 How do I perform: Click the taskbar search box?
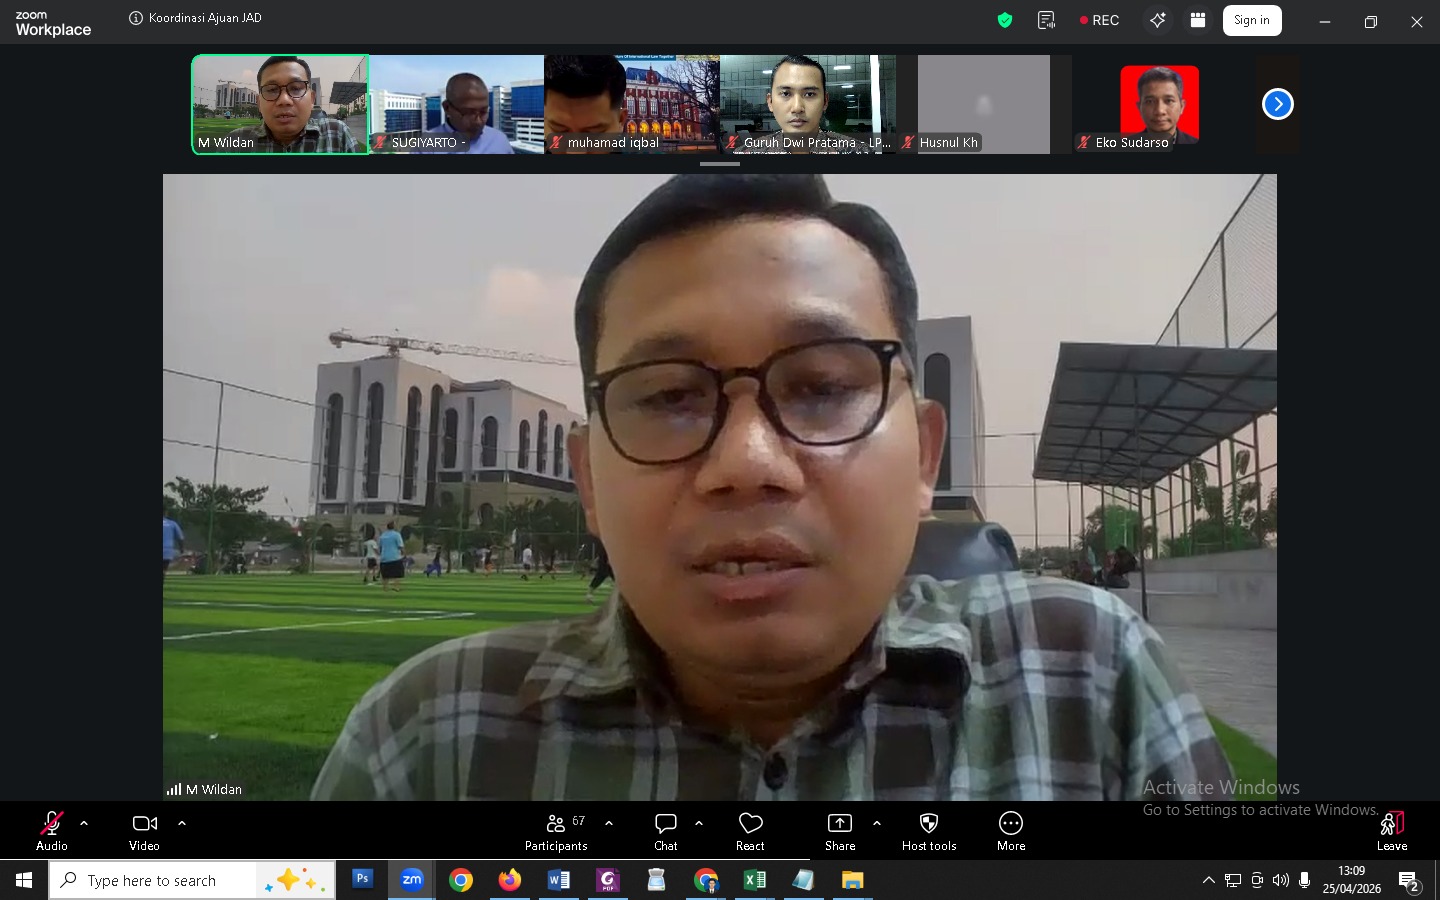pyautogui.click(x=192, y=880)
